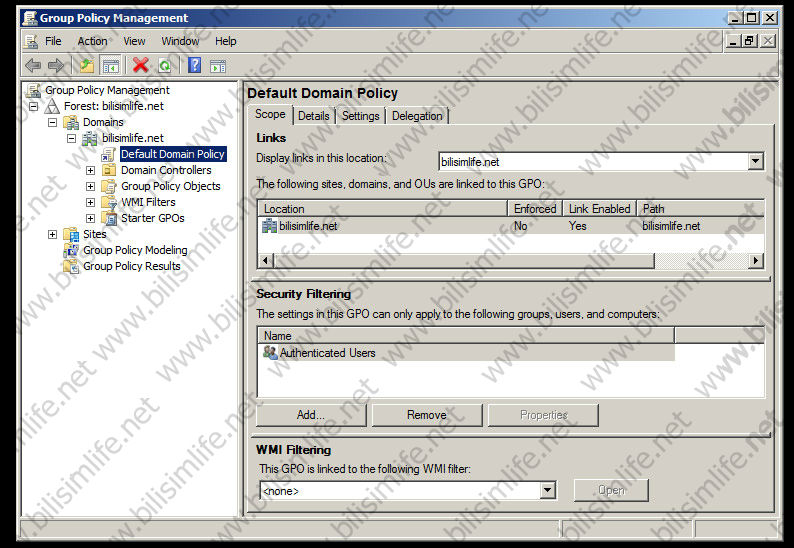Expand the Domain Controllers tree node
The height and width of the screenshot is (548, 794).
click(90, 170)
